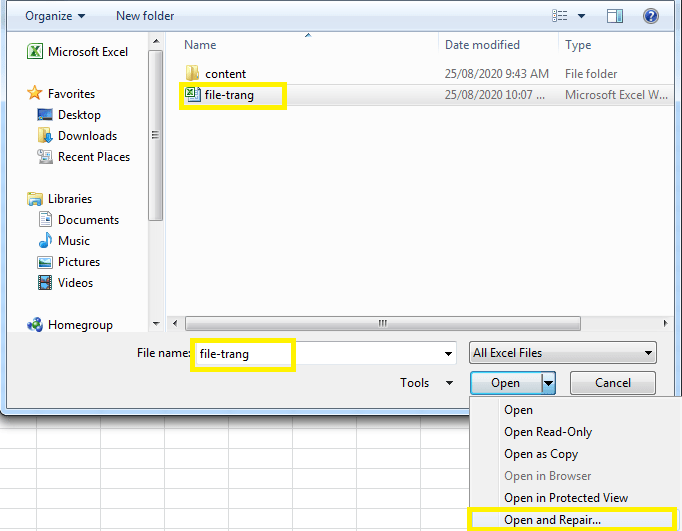The width and height of the screenshot is (682, 531).
Task: Select the Videos library label
Action: pyautogui.click(x=75, y=283)
